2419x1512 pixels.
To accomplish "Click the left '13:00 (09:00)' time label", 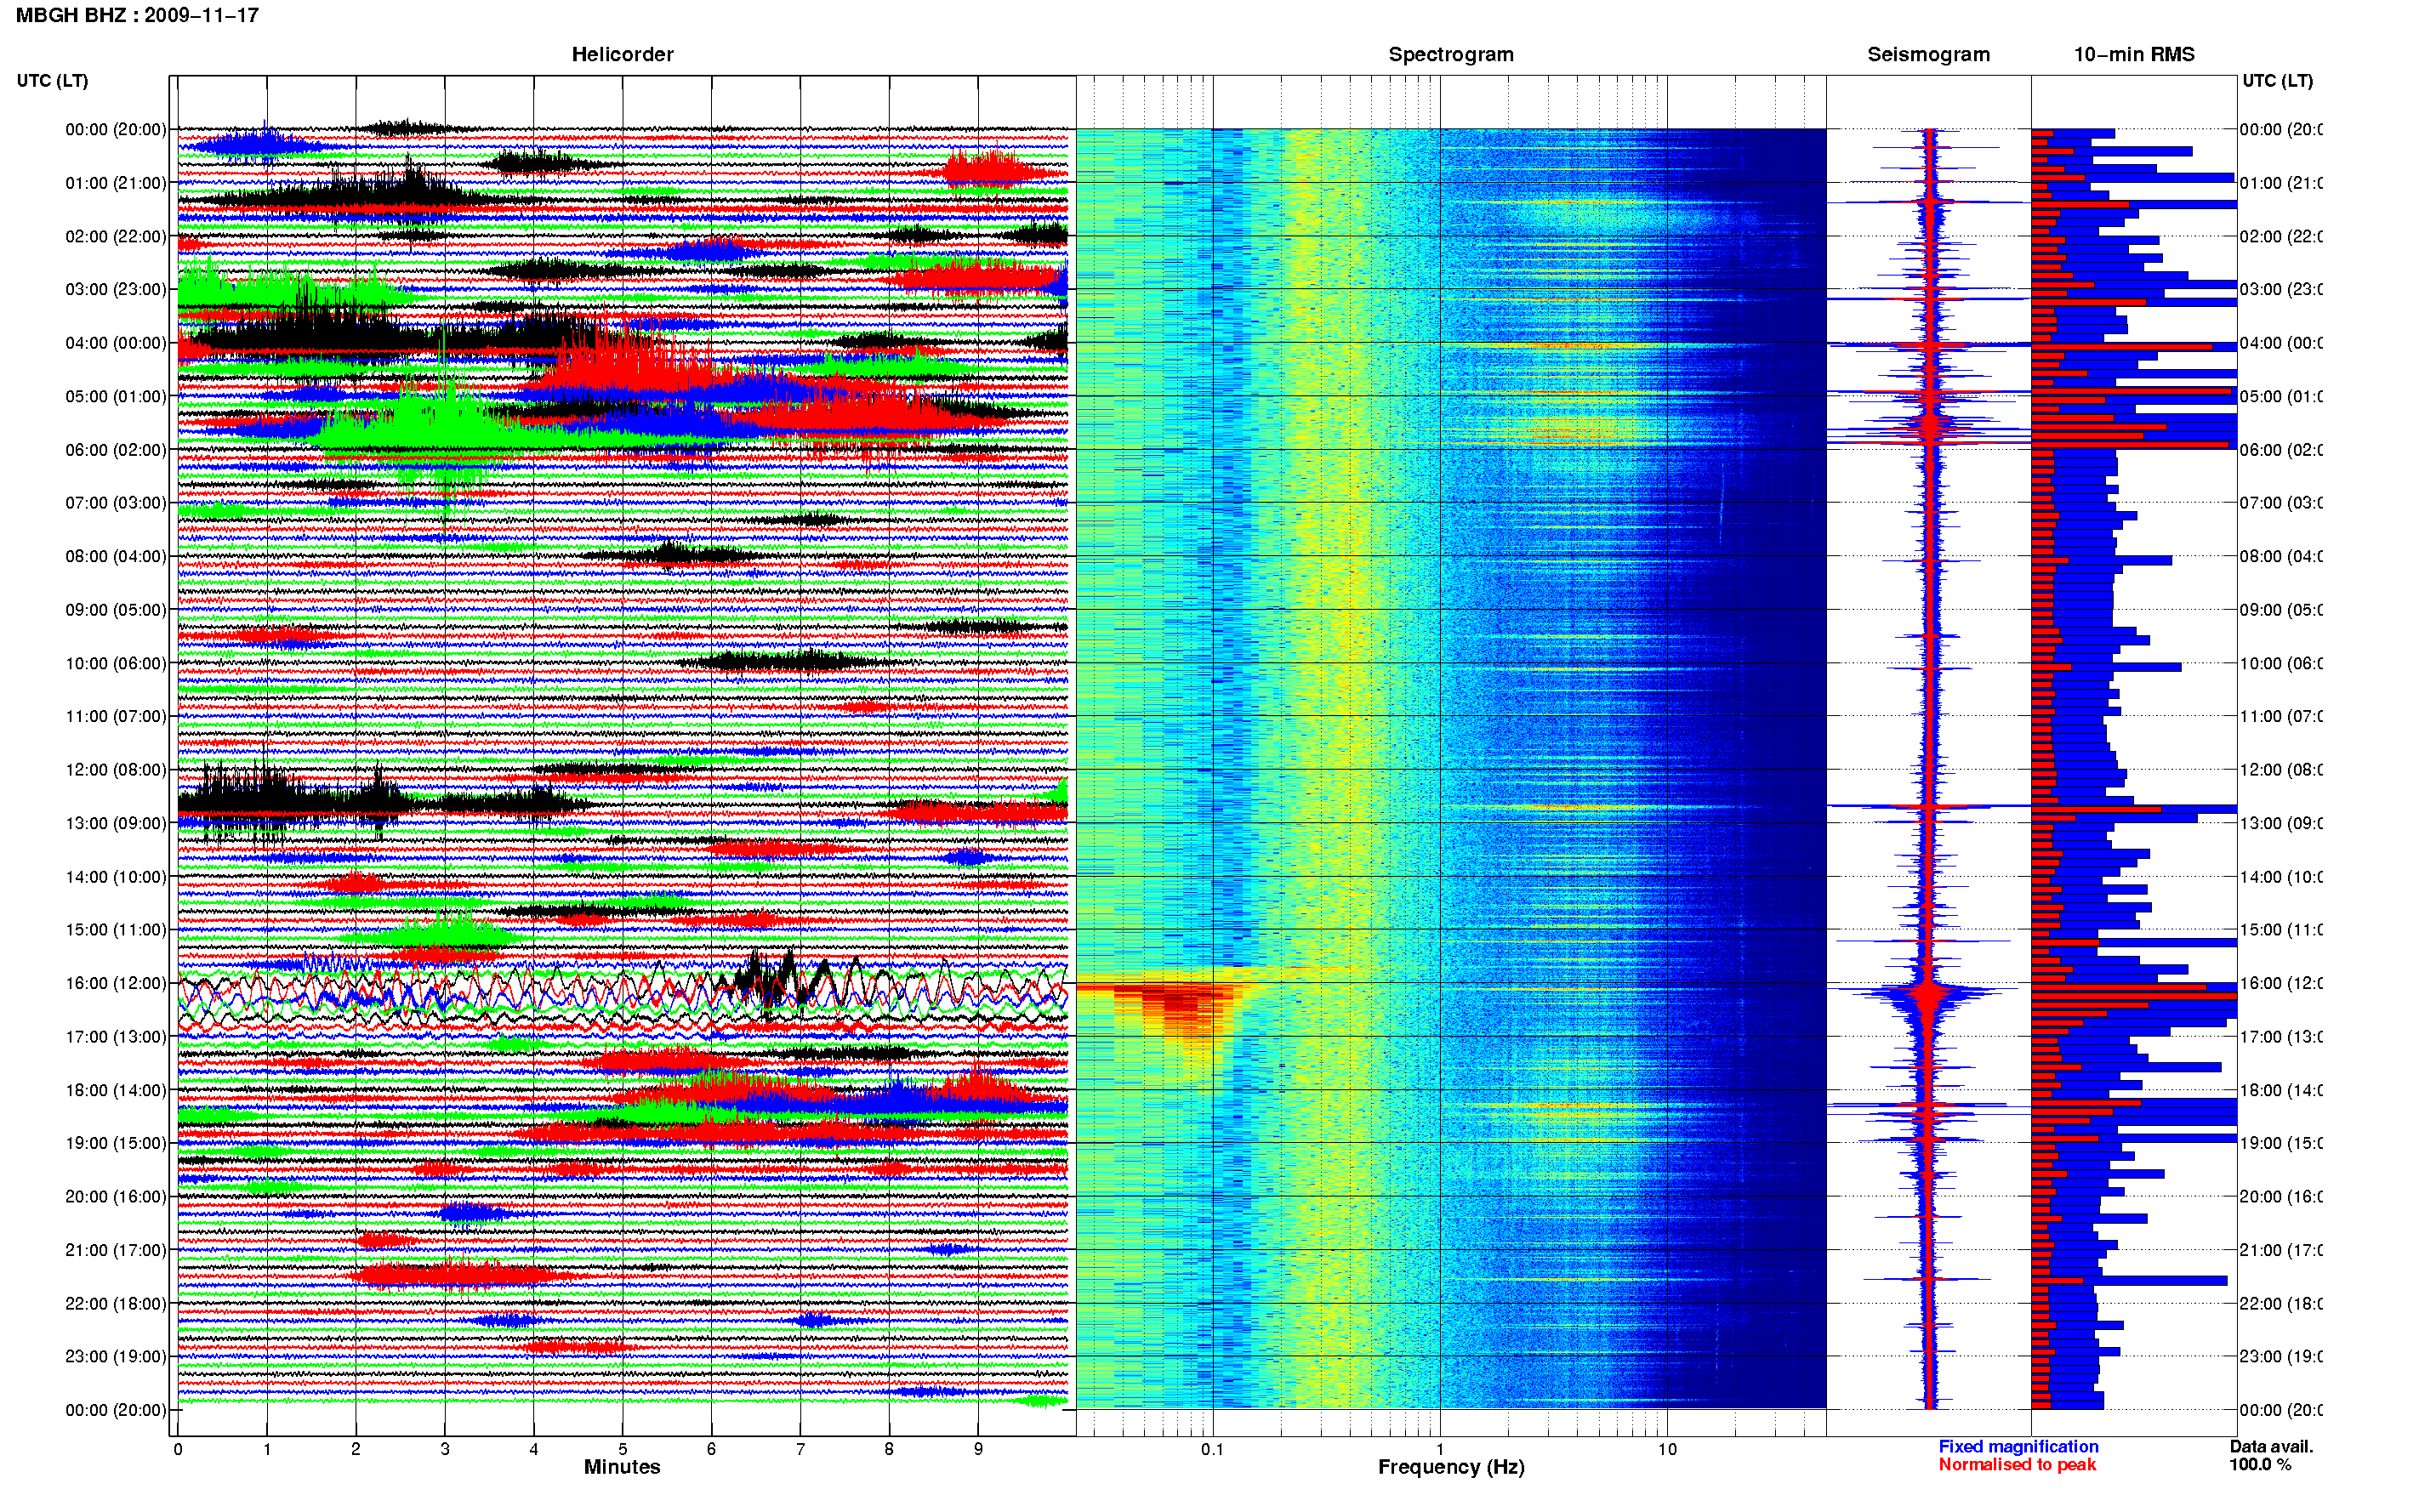I will click(x=116, y=823).
